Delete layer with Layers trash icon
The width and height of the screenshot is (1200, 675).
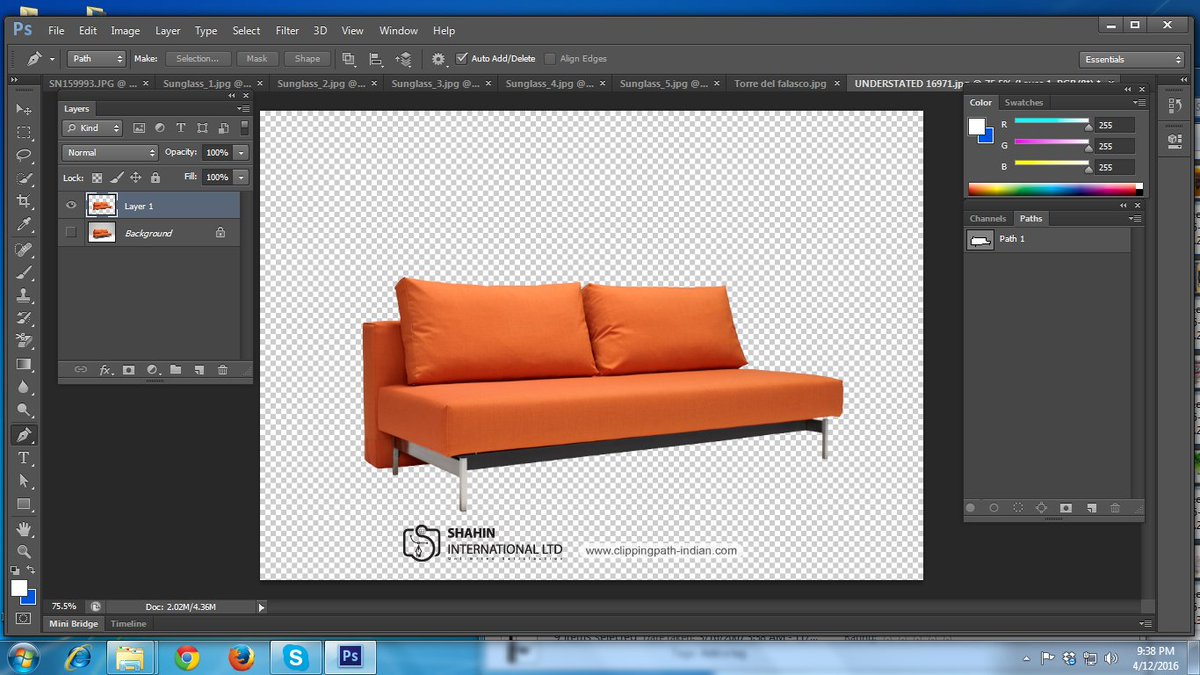click(222, 370)
